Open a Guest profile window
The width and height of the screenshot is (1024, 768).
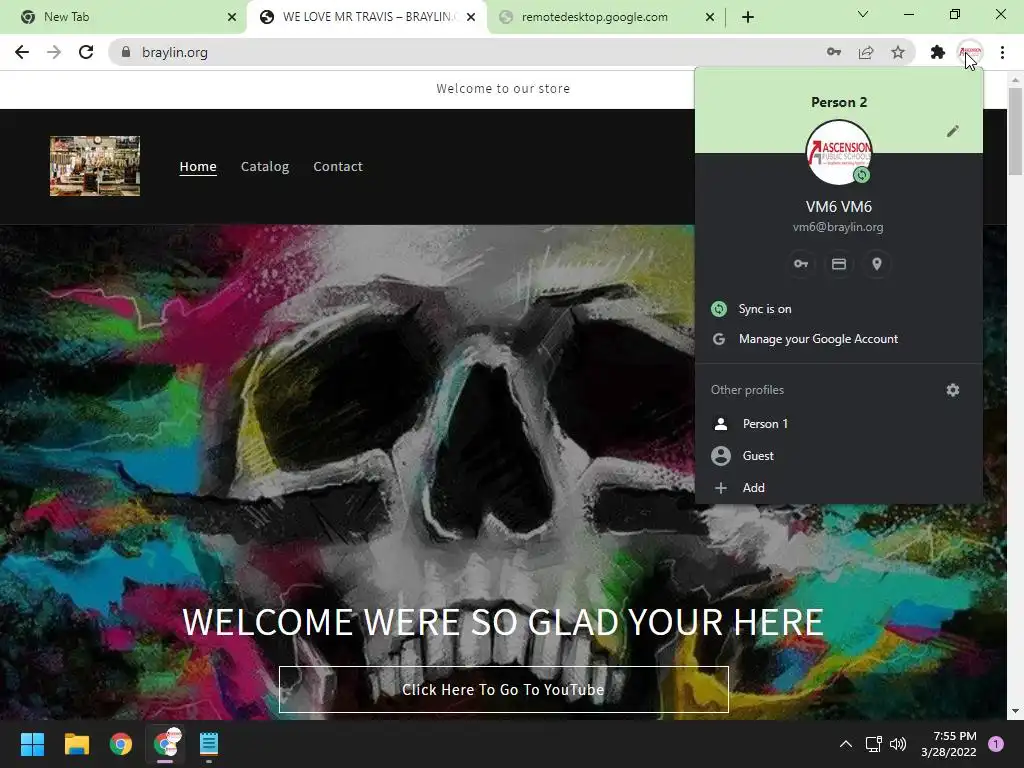839,456
